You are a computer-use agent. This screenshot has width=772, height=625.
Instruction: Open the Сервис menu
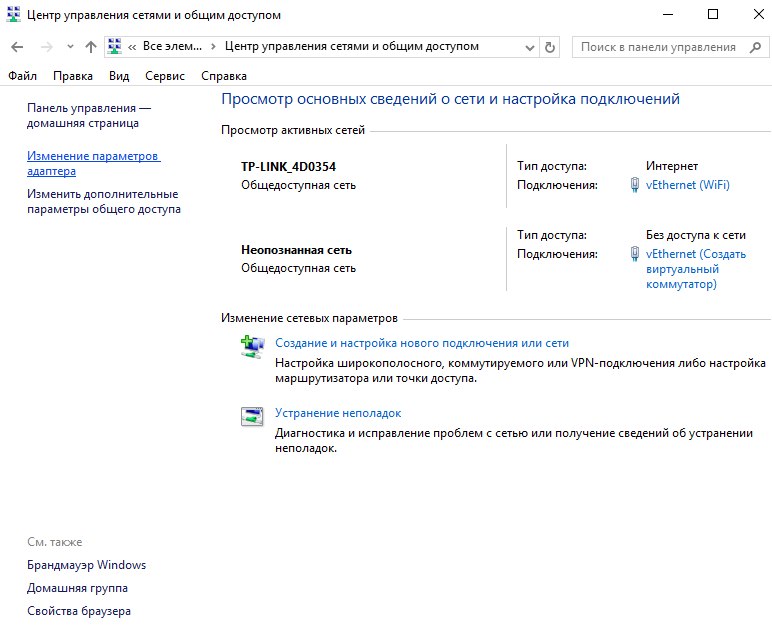click(x=164, y=76)
